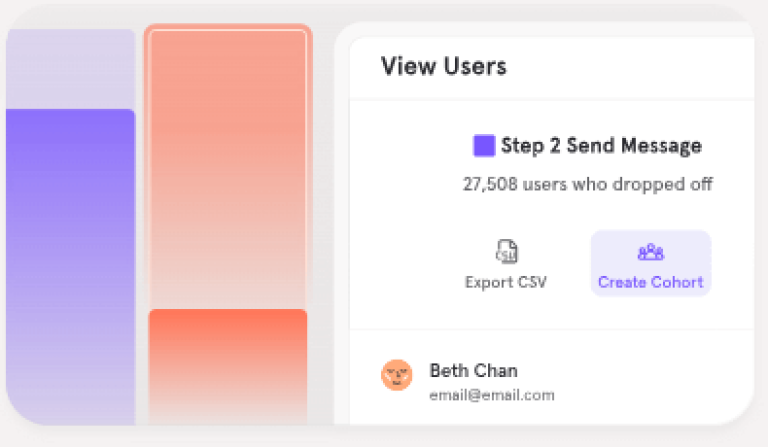The height and width of the screenshot is (447, 768).
Task: Select the highlighted light orange drop-off bar
Action: coord(228,165)
